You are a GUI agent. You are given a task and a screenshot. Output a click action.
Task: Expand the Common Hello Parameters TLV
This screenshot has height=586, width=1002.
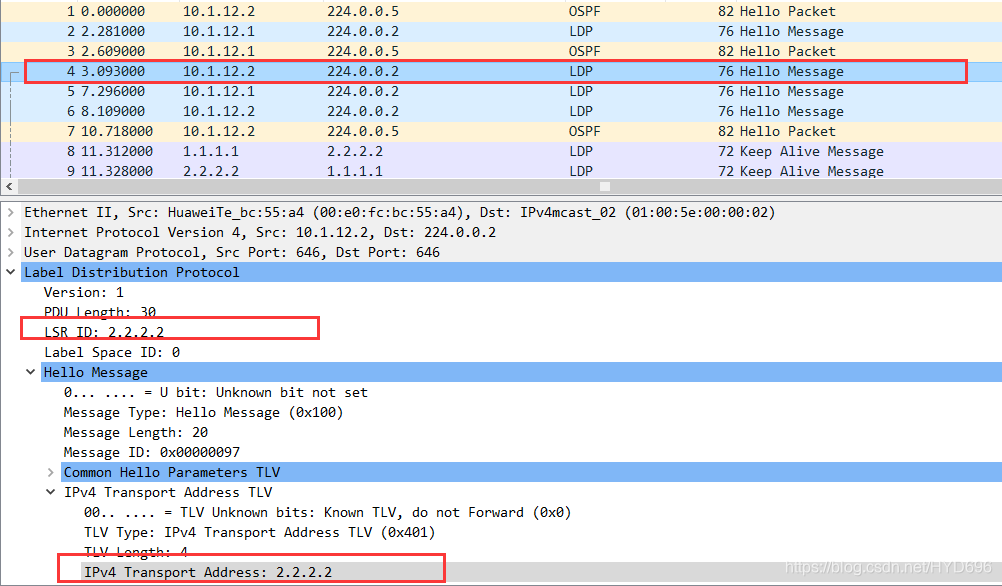coord(50,472)
